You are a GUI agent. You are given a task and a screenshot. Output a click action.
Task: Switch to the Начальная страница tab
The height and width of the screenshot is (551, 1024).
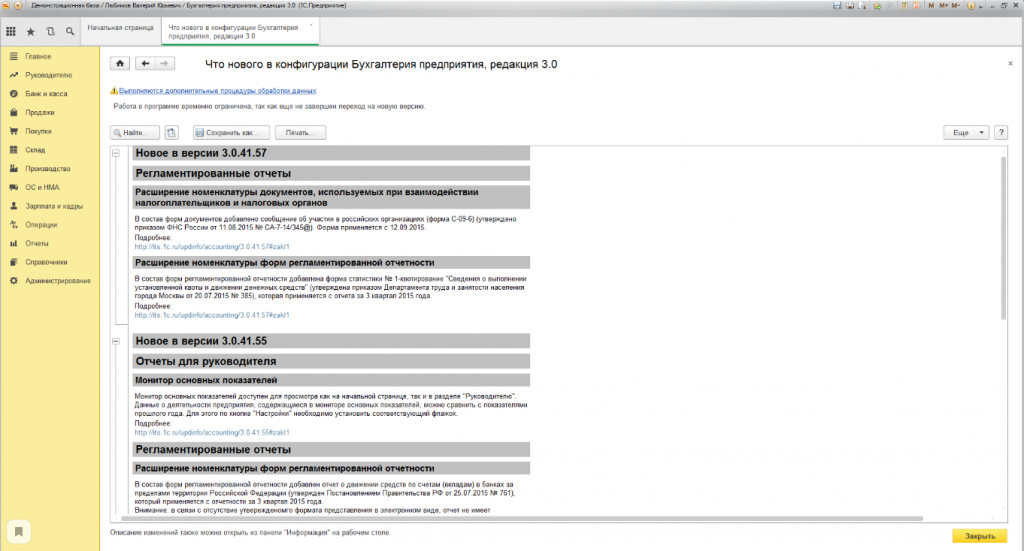(119, 27)
